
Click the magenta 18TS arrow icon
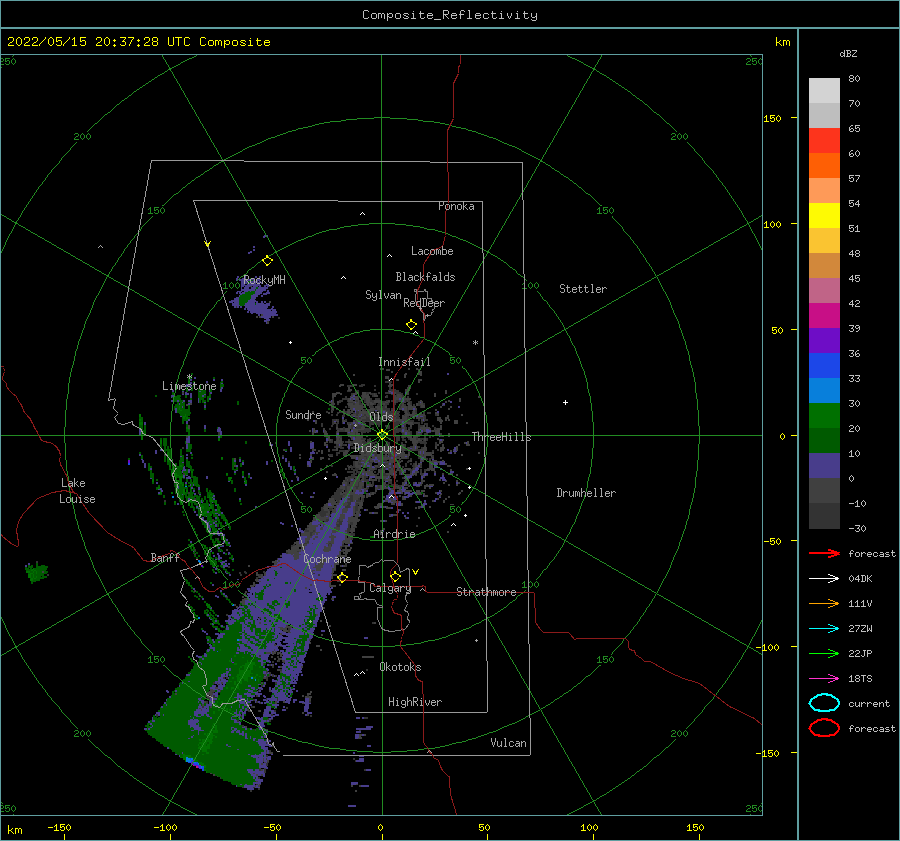[824, 679]
